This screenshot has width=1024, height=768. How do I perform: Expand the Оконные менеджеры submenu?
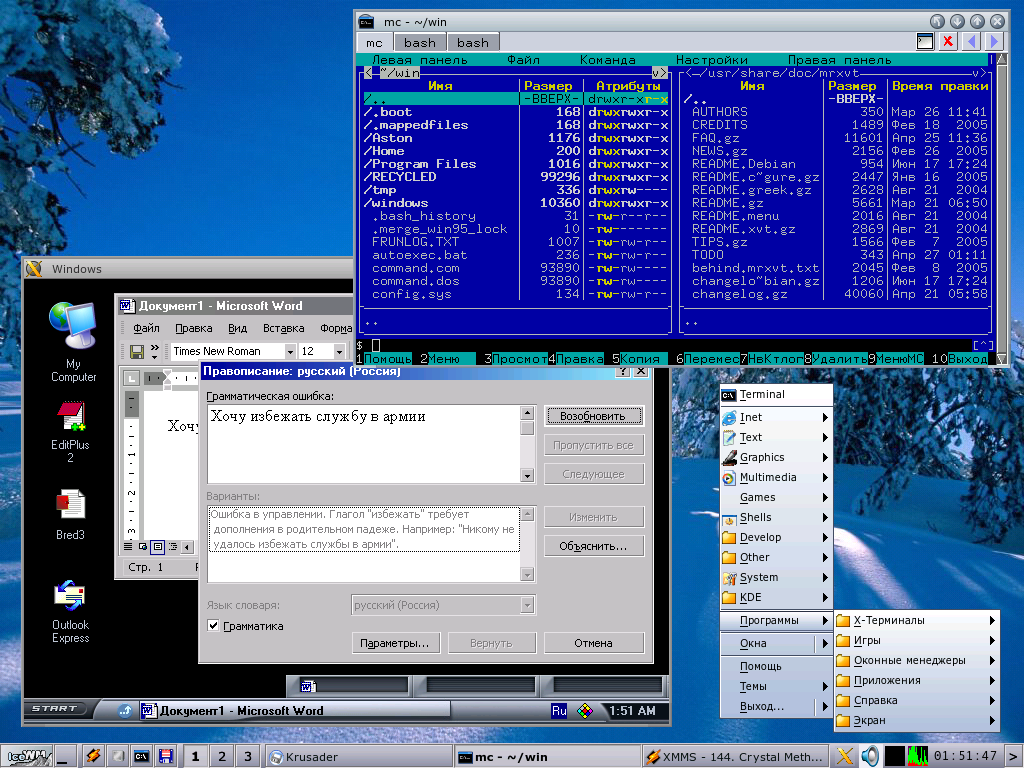point(916,660)
